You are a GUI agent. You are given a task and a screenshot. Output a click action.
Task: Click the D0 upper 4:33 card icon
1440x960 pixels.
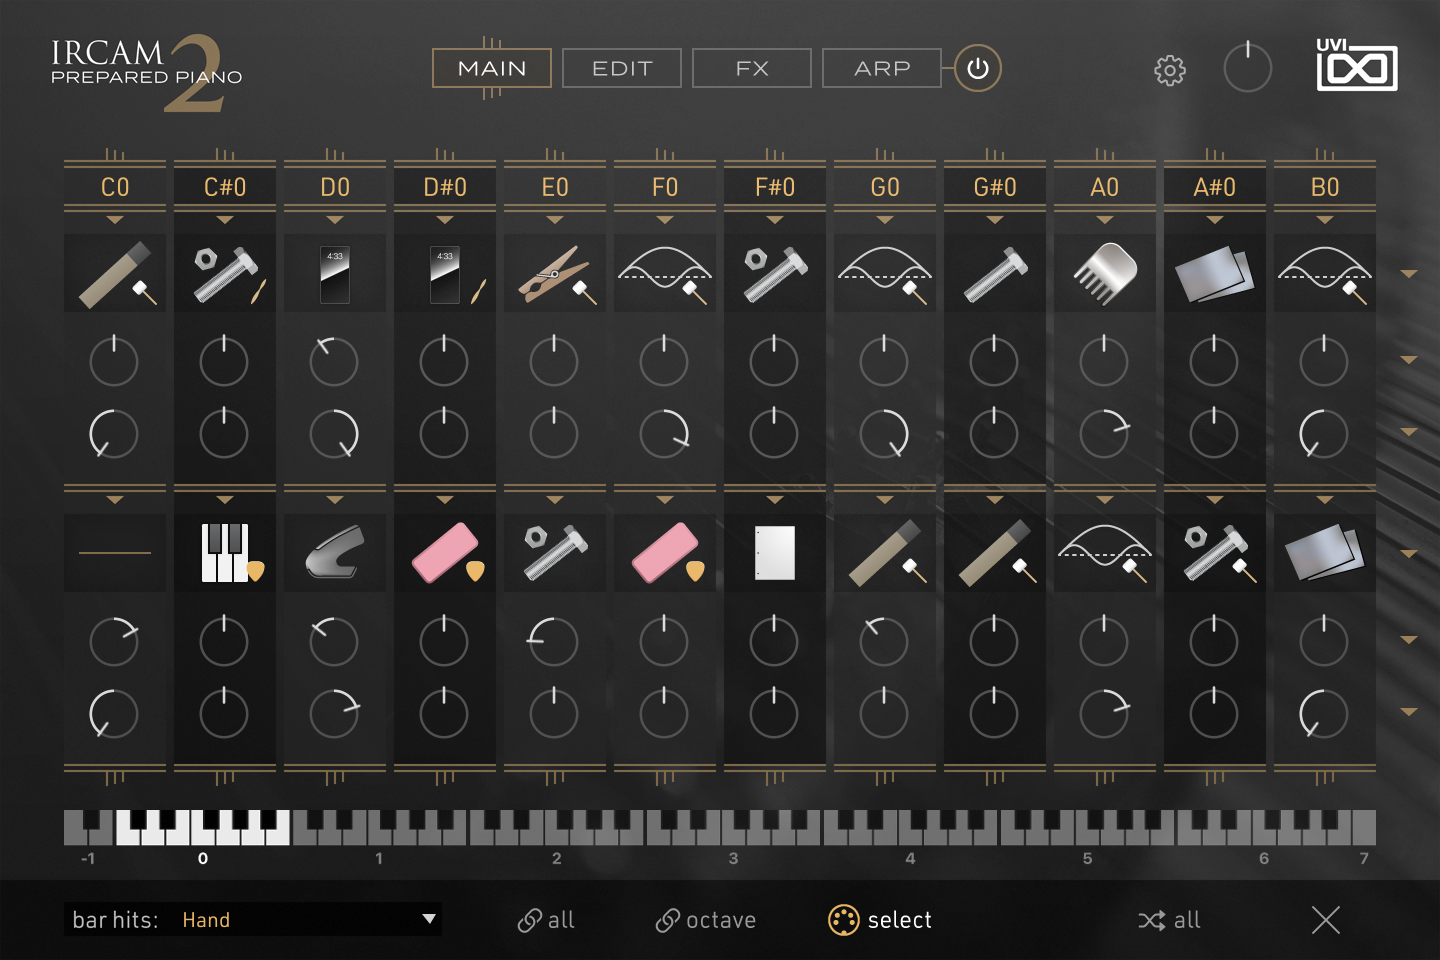(x=335, y=273)
